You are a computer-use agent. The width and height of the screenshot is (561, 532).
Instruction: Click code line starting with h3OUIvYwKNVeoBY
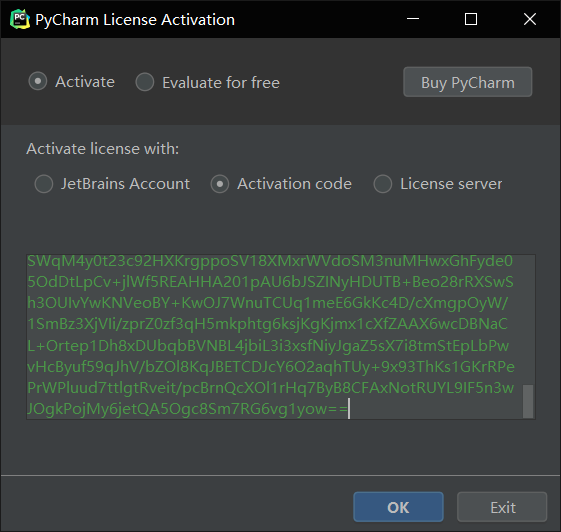click(268, 303)
